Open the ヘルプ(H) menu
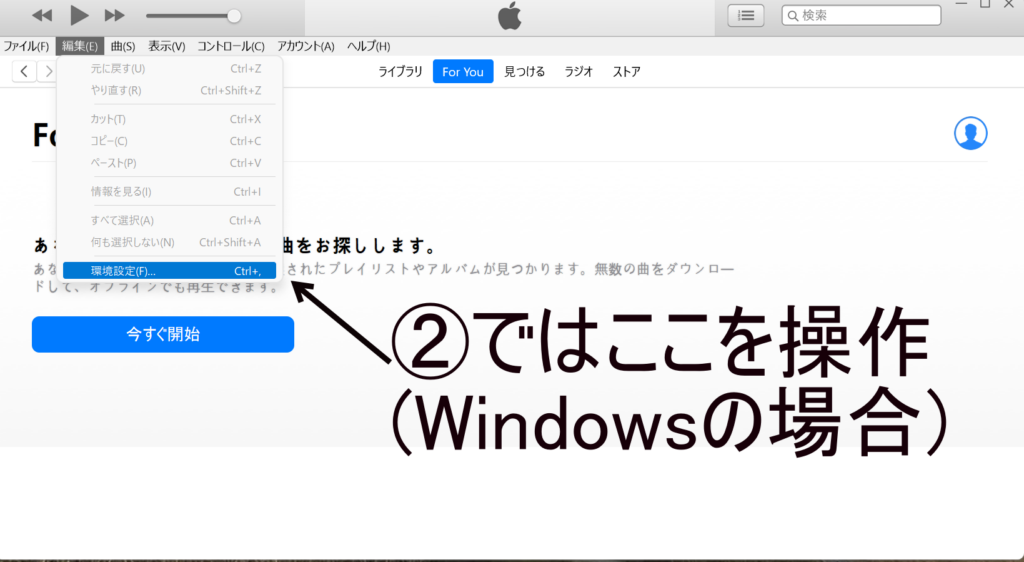The width and height of the screenshot is (1024, 562). coord(368,46)
